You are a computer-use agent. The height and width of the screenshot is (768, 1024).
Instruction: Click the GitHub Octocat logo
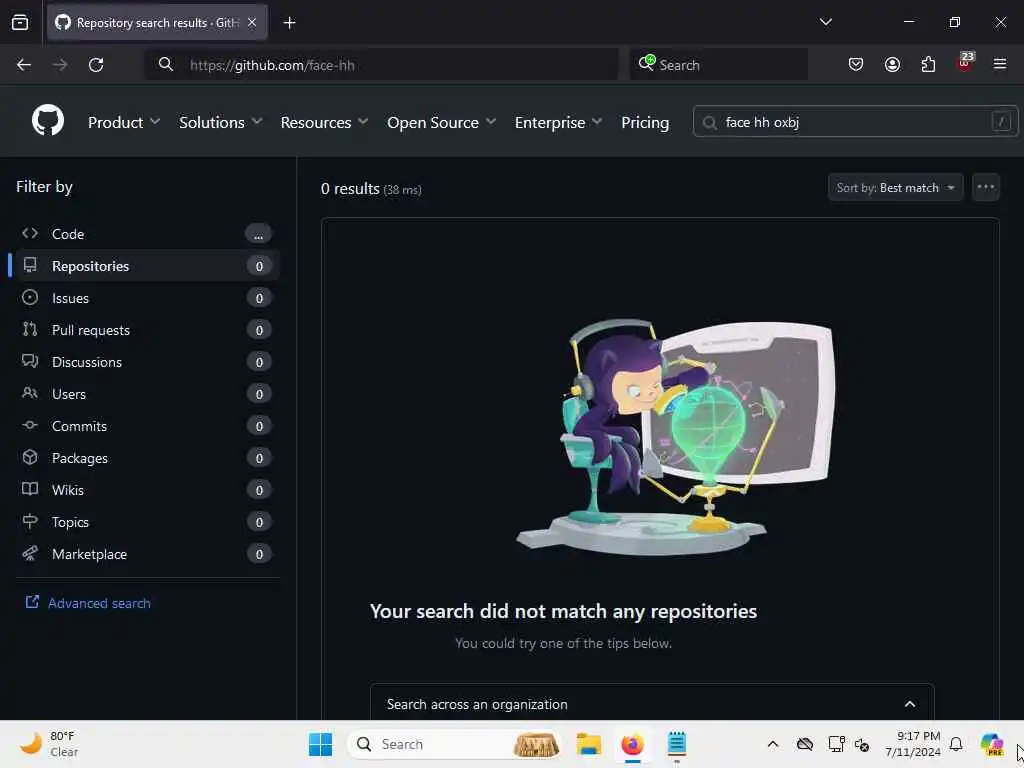tap(48, 121)
